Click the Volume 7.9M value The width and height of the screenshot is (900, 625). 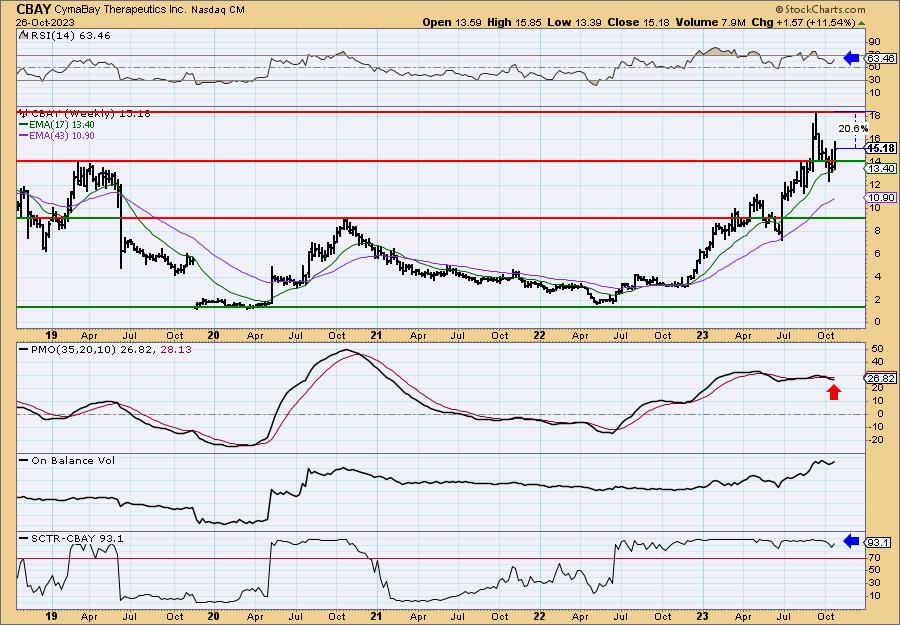(x=711, y=22)
